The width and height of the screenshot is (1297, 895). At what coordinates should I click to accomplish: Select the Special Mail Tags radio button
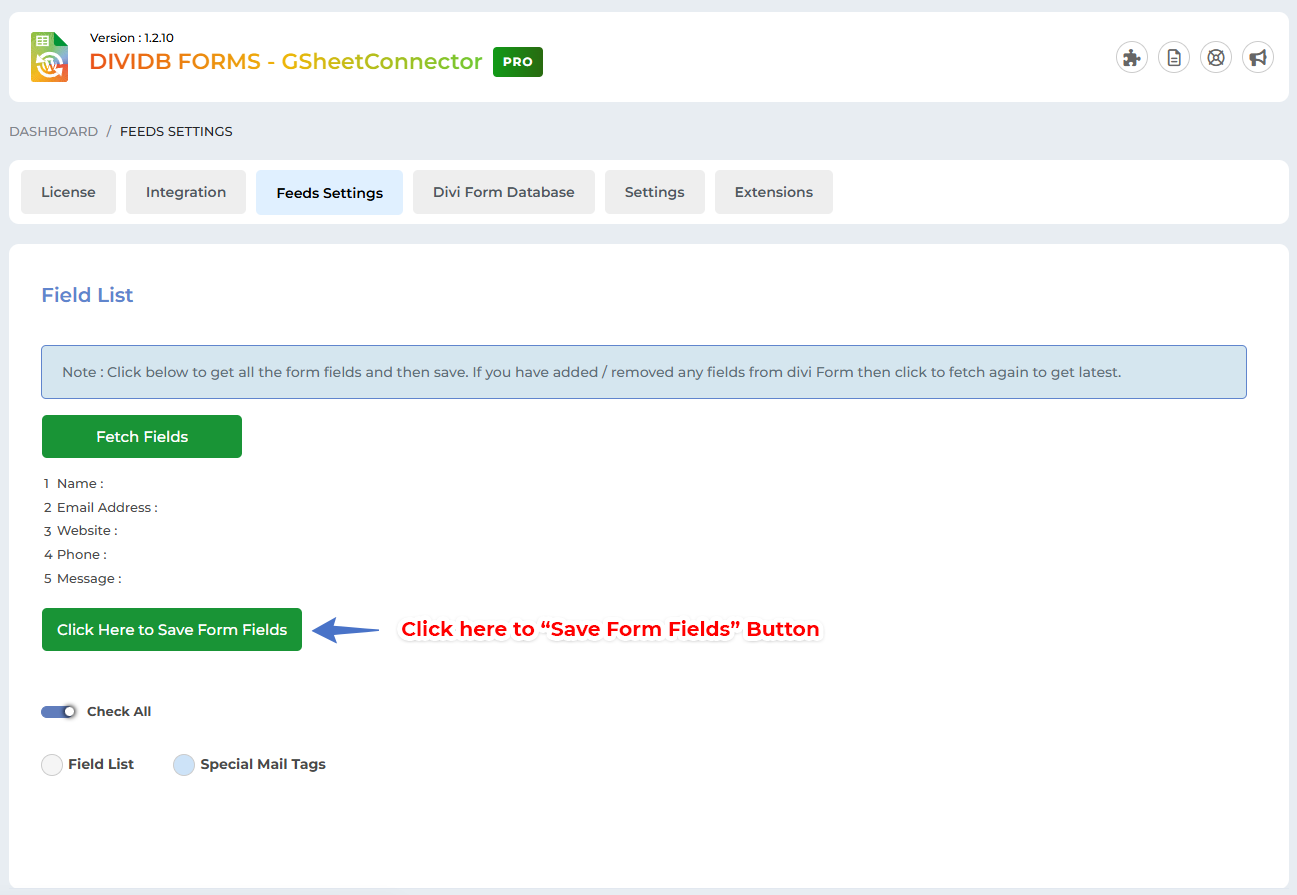pyautogui.click(x=184, y=765)
